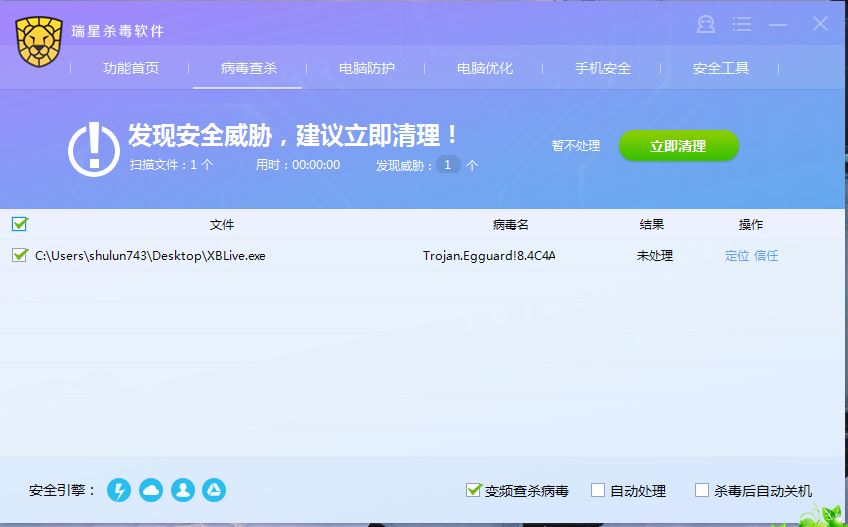Click the lightning bolt security engine icon
The image size is (848, 527).
pos(119,490)
